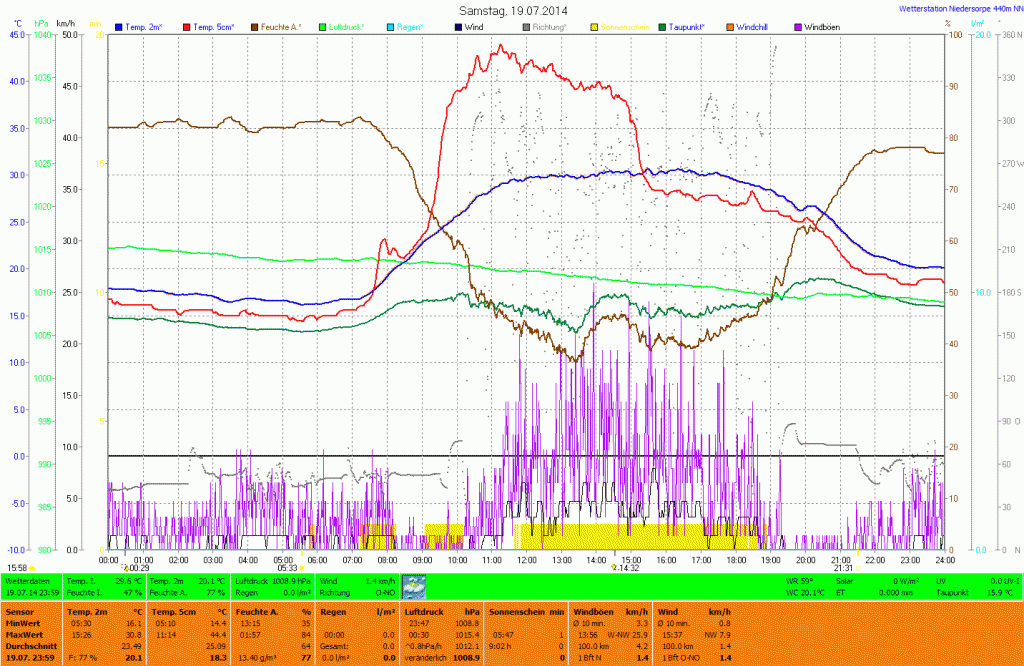The height and width of the screenshot is (666, 1024).
Task: Click the dark green Taupunkt legend square
Action: click(x=662, y=26)
